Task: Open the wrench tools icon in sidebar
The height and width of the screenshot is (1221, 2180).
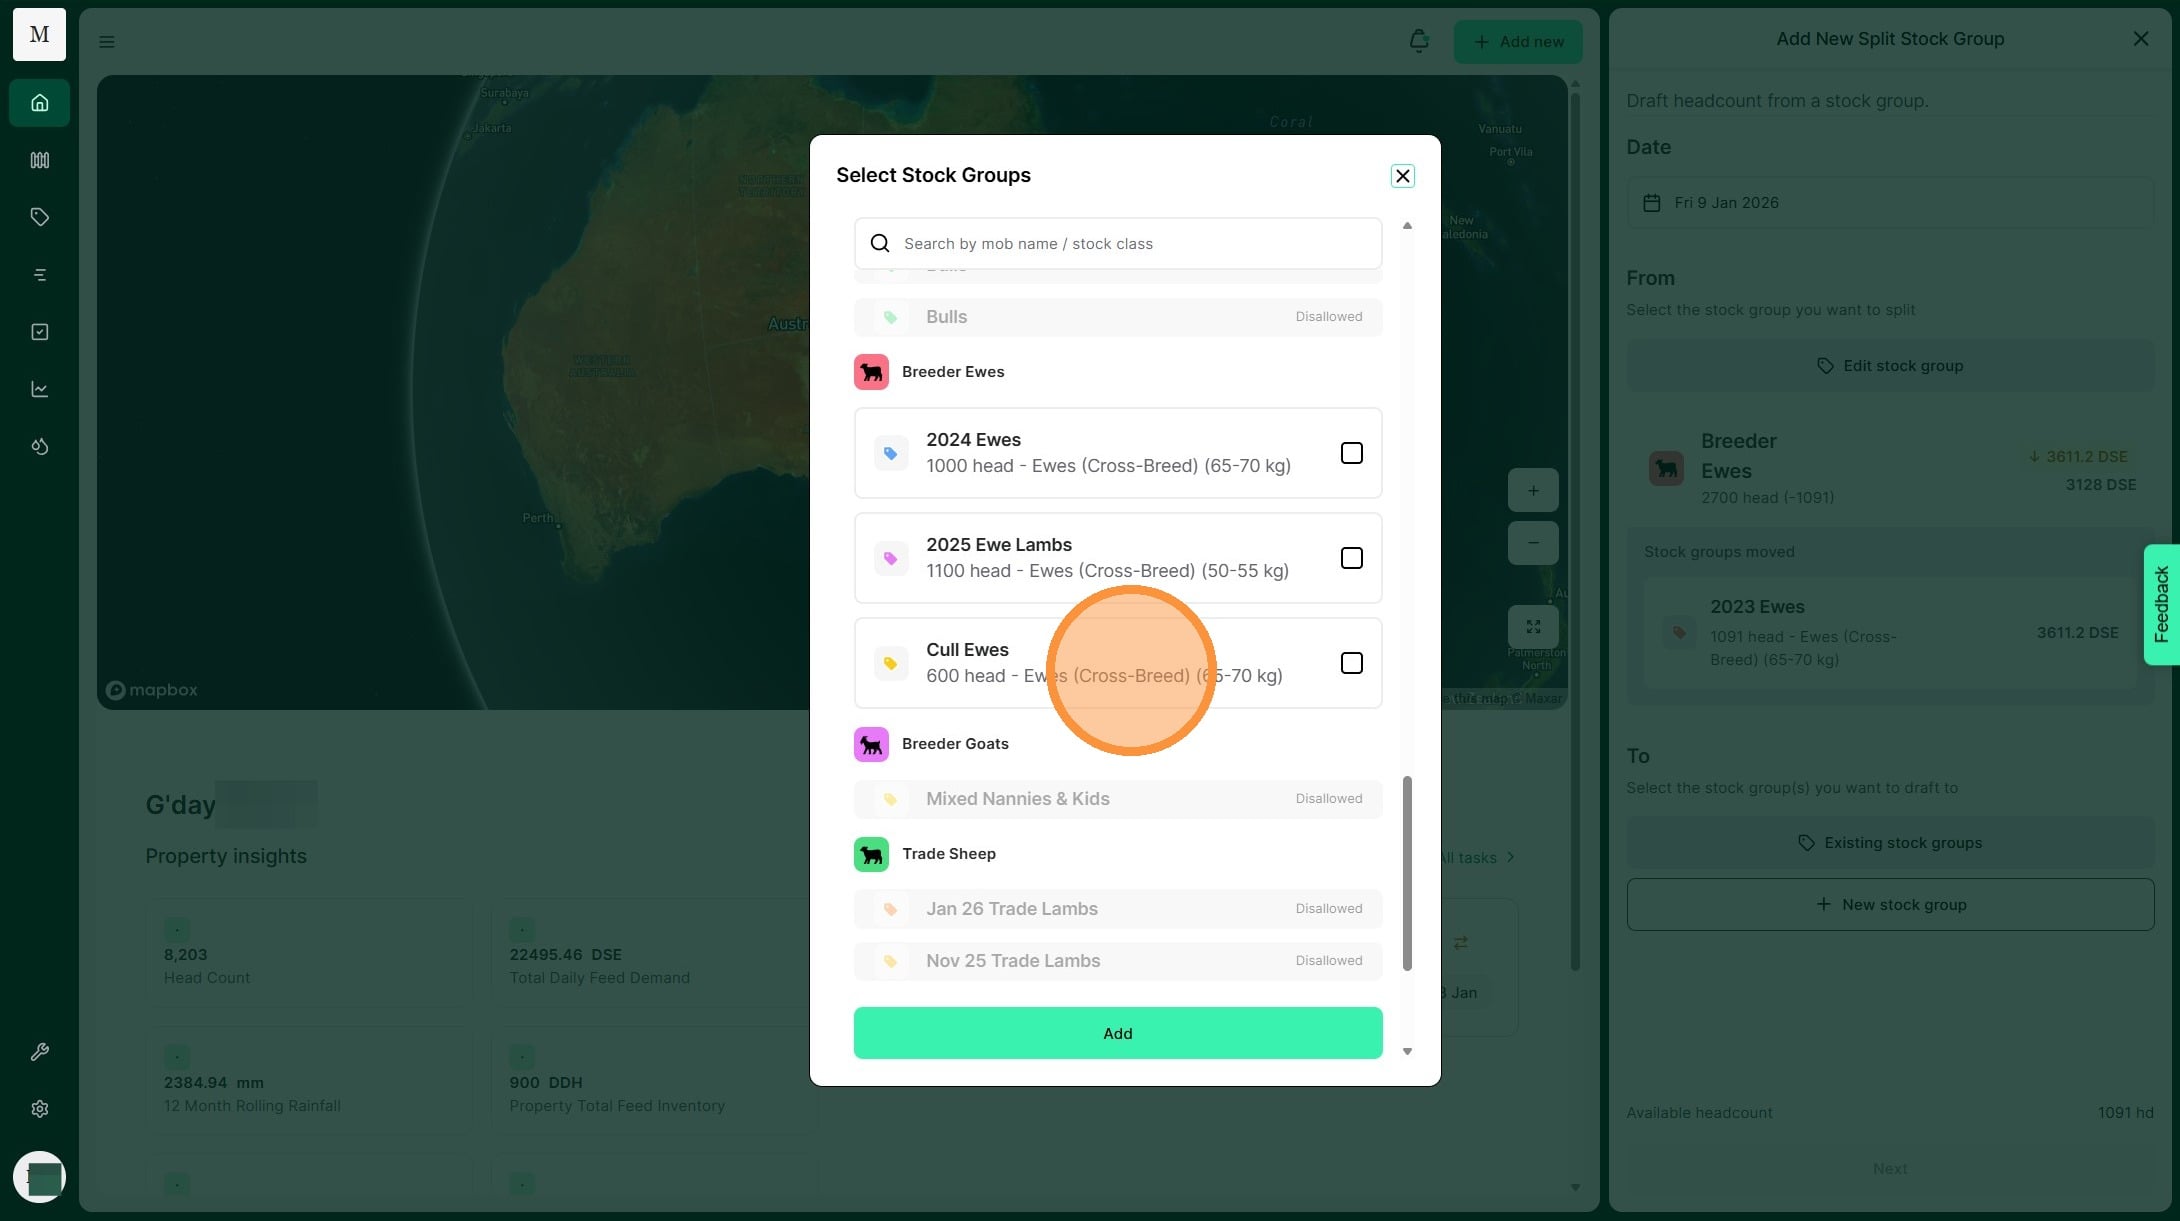Action: [x=39, y=1051]
